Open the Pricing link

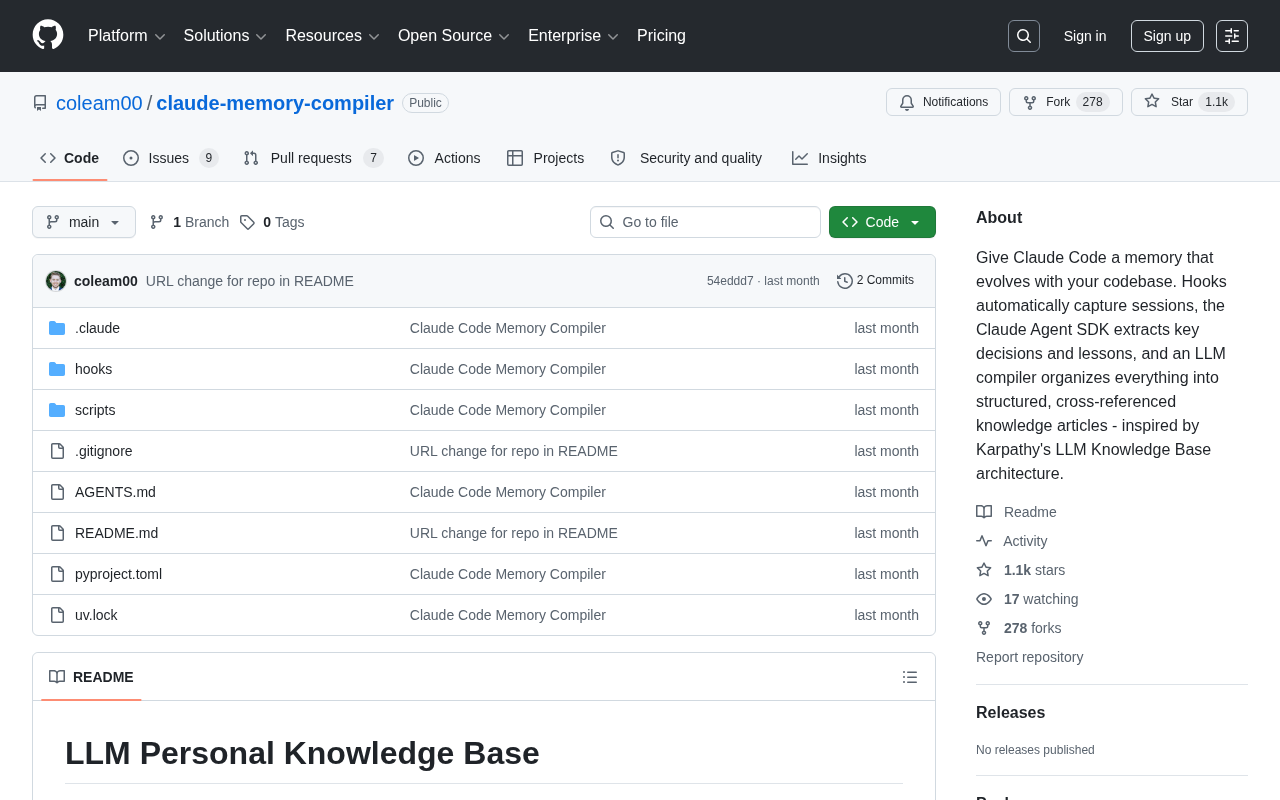click(661, 36)
